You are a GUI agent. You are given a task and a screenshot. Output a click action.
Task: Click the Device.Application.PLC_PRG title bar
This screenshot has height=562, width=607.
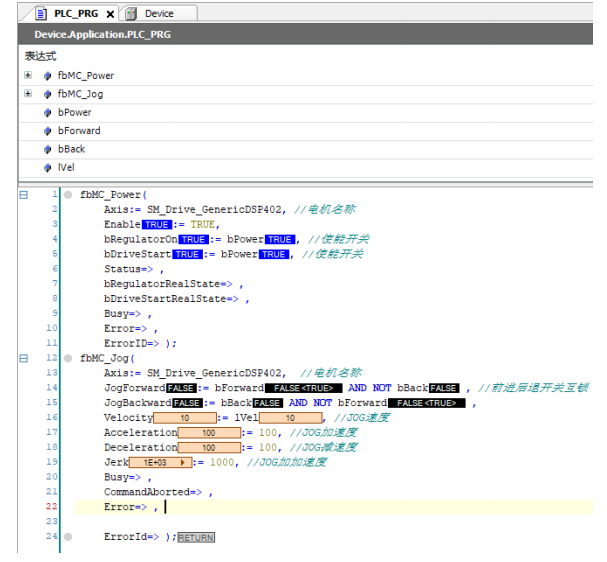point(306,34)
